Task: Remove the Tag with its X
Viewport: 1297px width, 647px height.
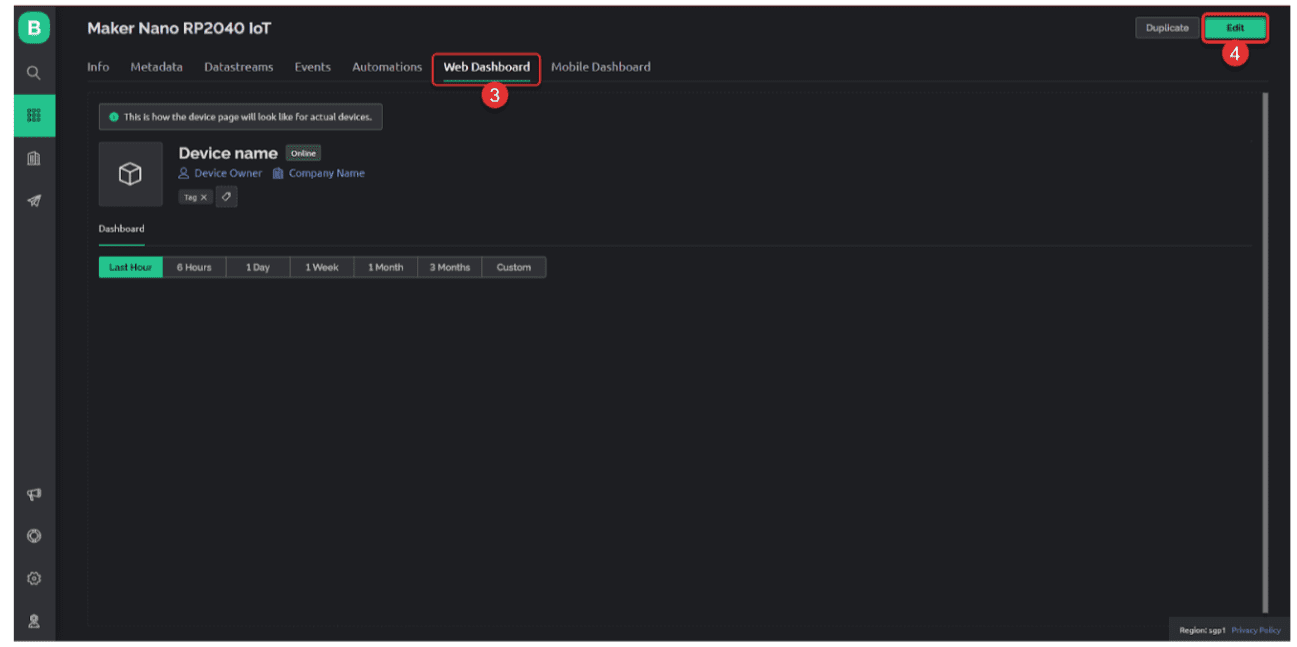Action: tap(204, 197)
